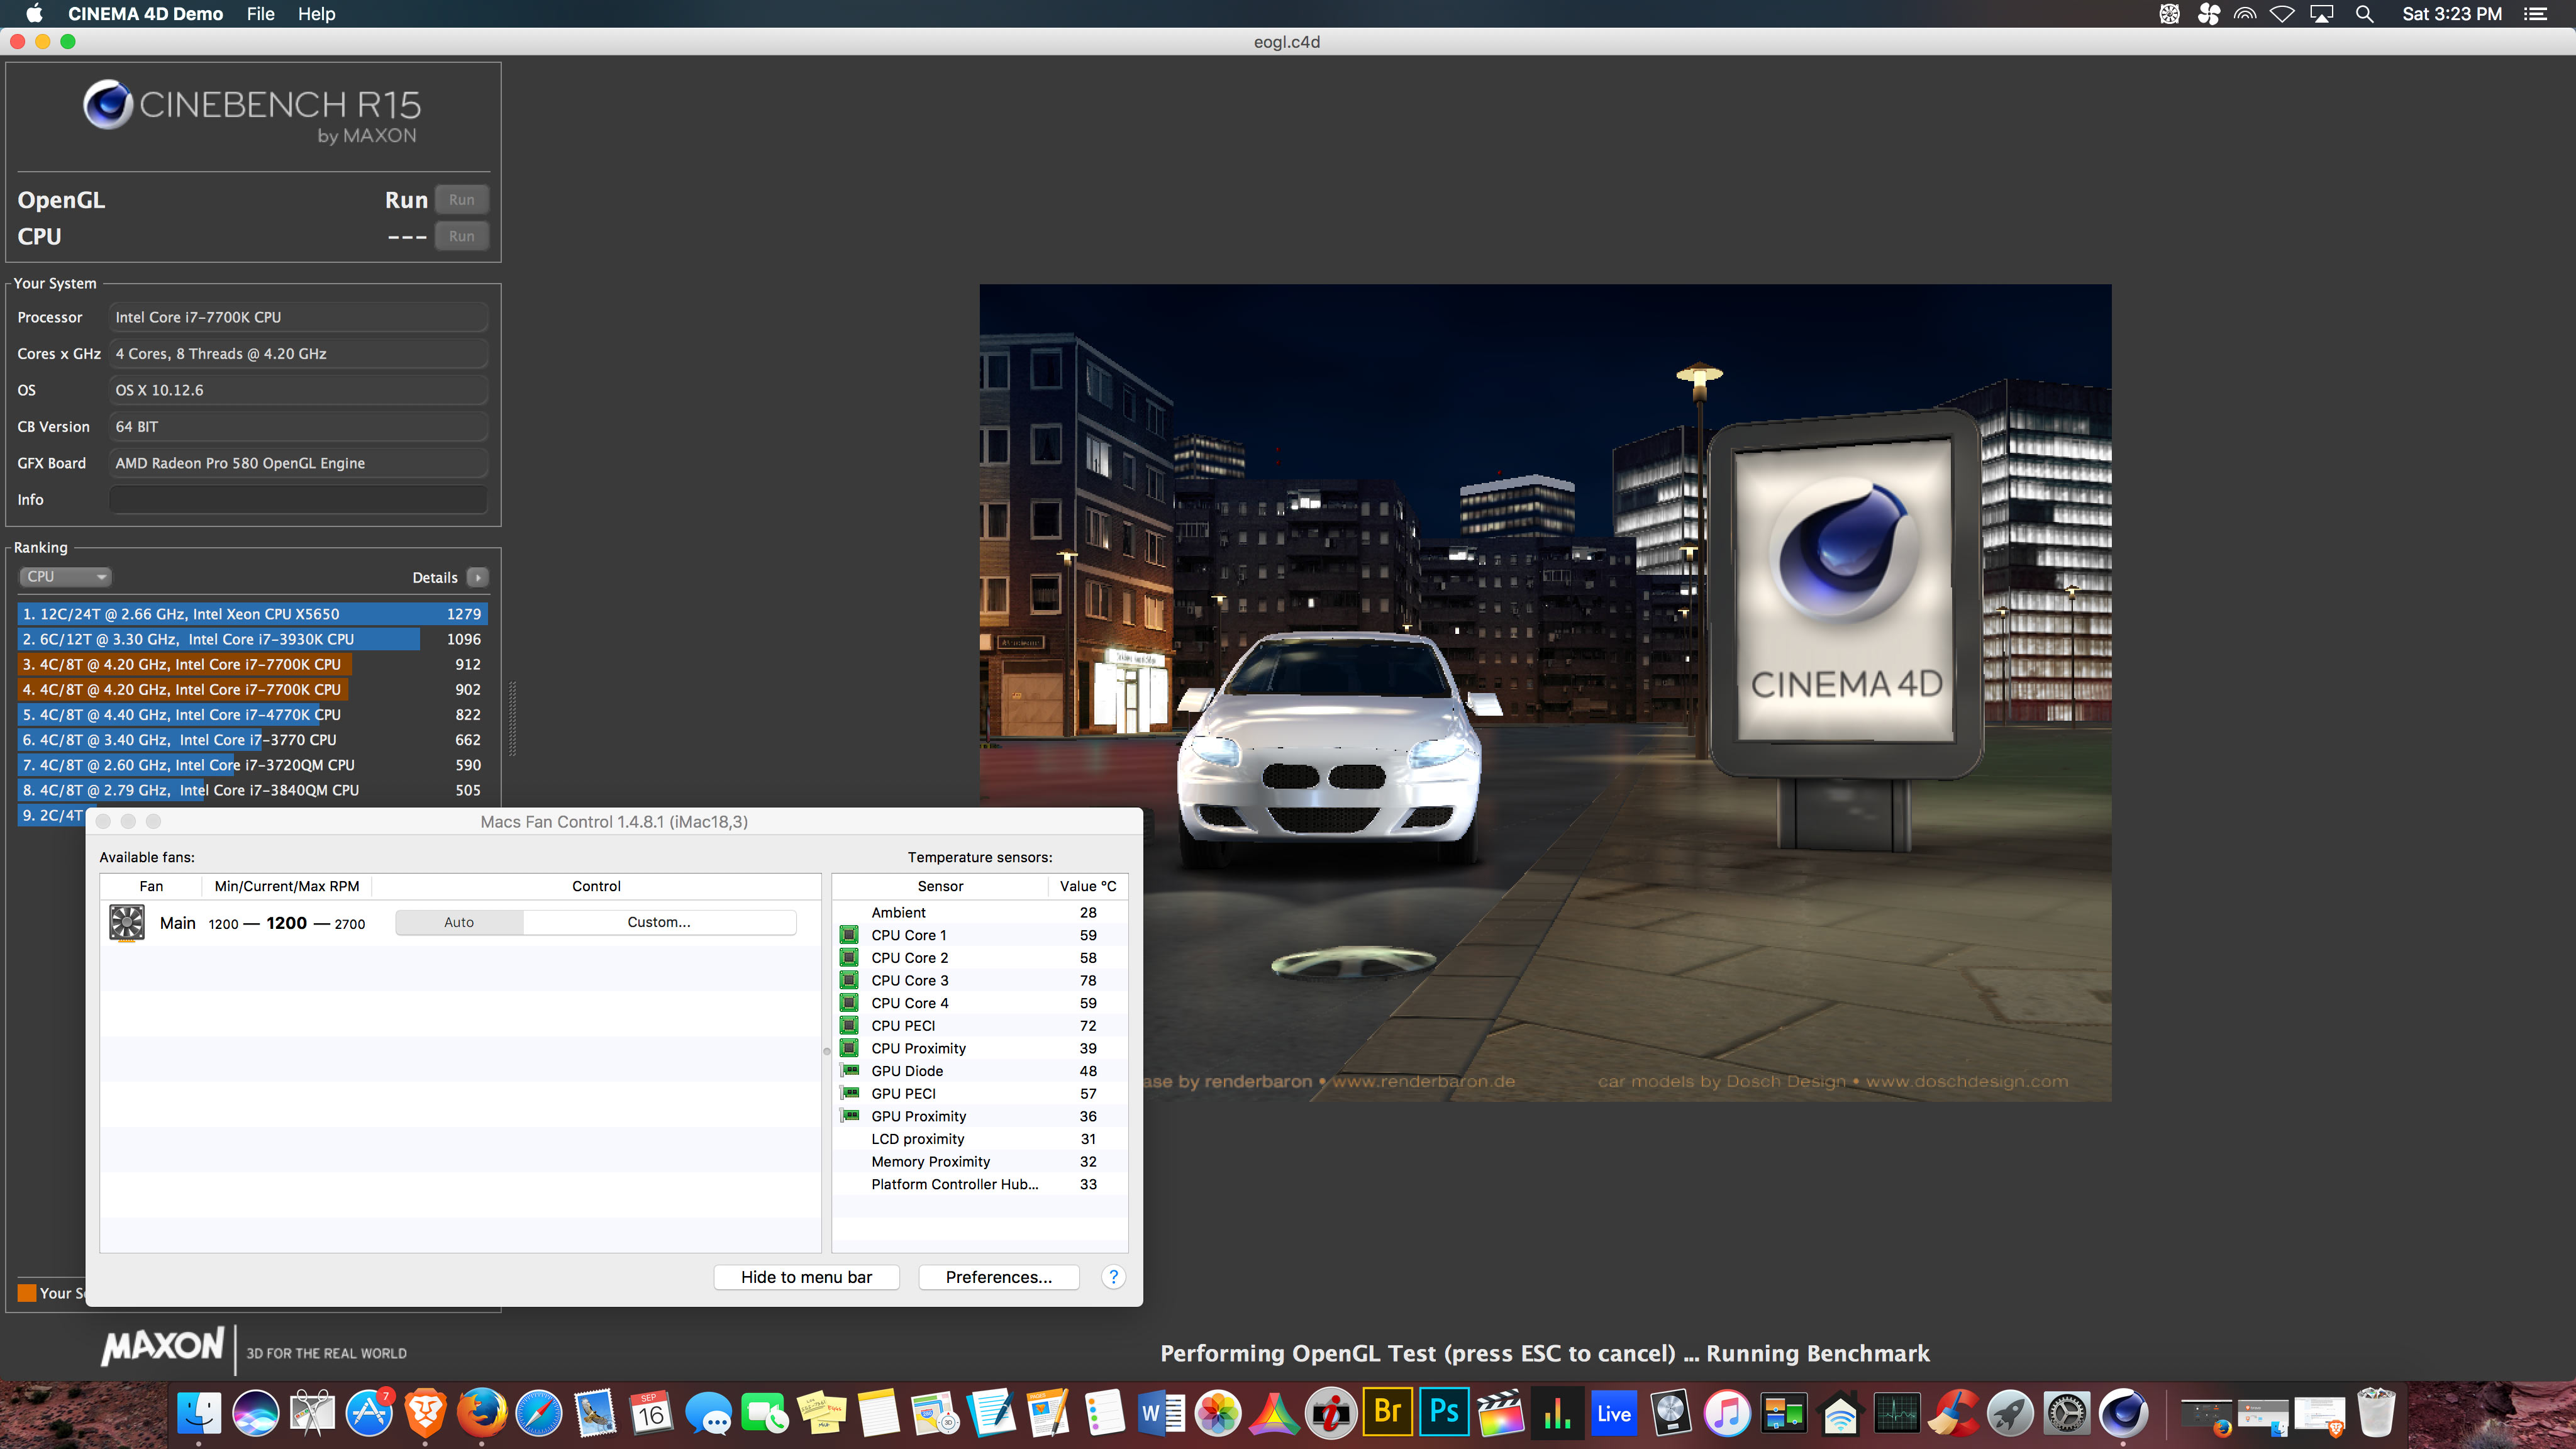Open Ableton Live from the dock
The height and width of the screenshot is (1449, 2576).
pyautogui.click(x=1614, y=1414)
